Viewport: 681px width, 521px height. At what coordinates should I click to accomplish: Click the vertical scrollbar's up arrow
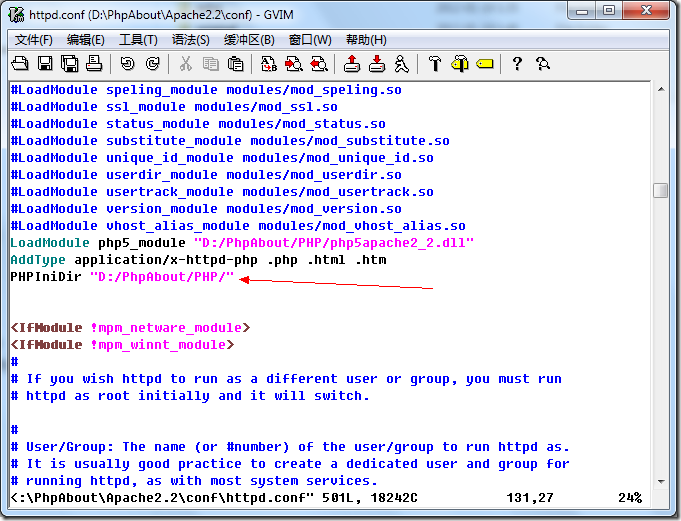(660, 89)
